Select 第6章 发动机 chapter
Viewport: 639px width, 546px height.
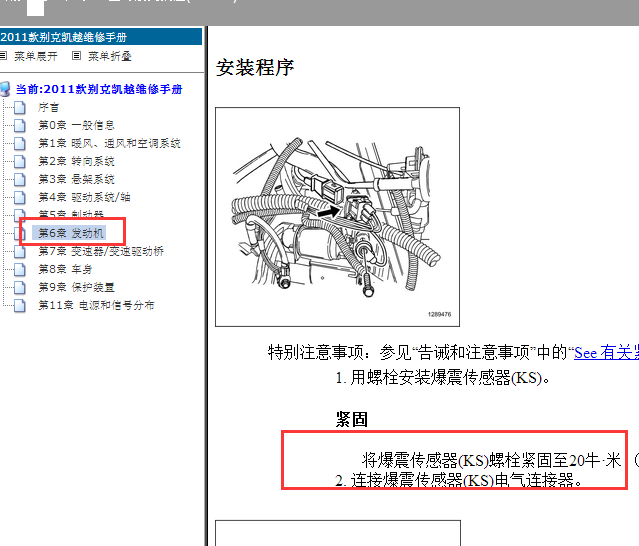(71, 233)
